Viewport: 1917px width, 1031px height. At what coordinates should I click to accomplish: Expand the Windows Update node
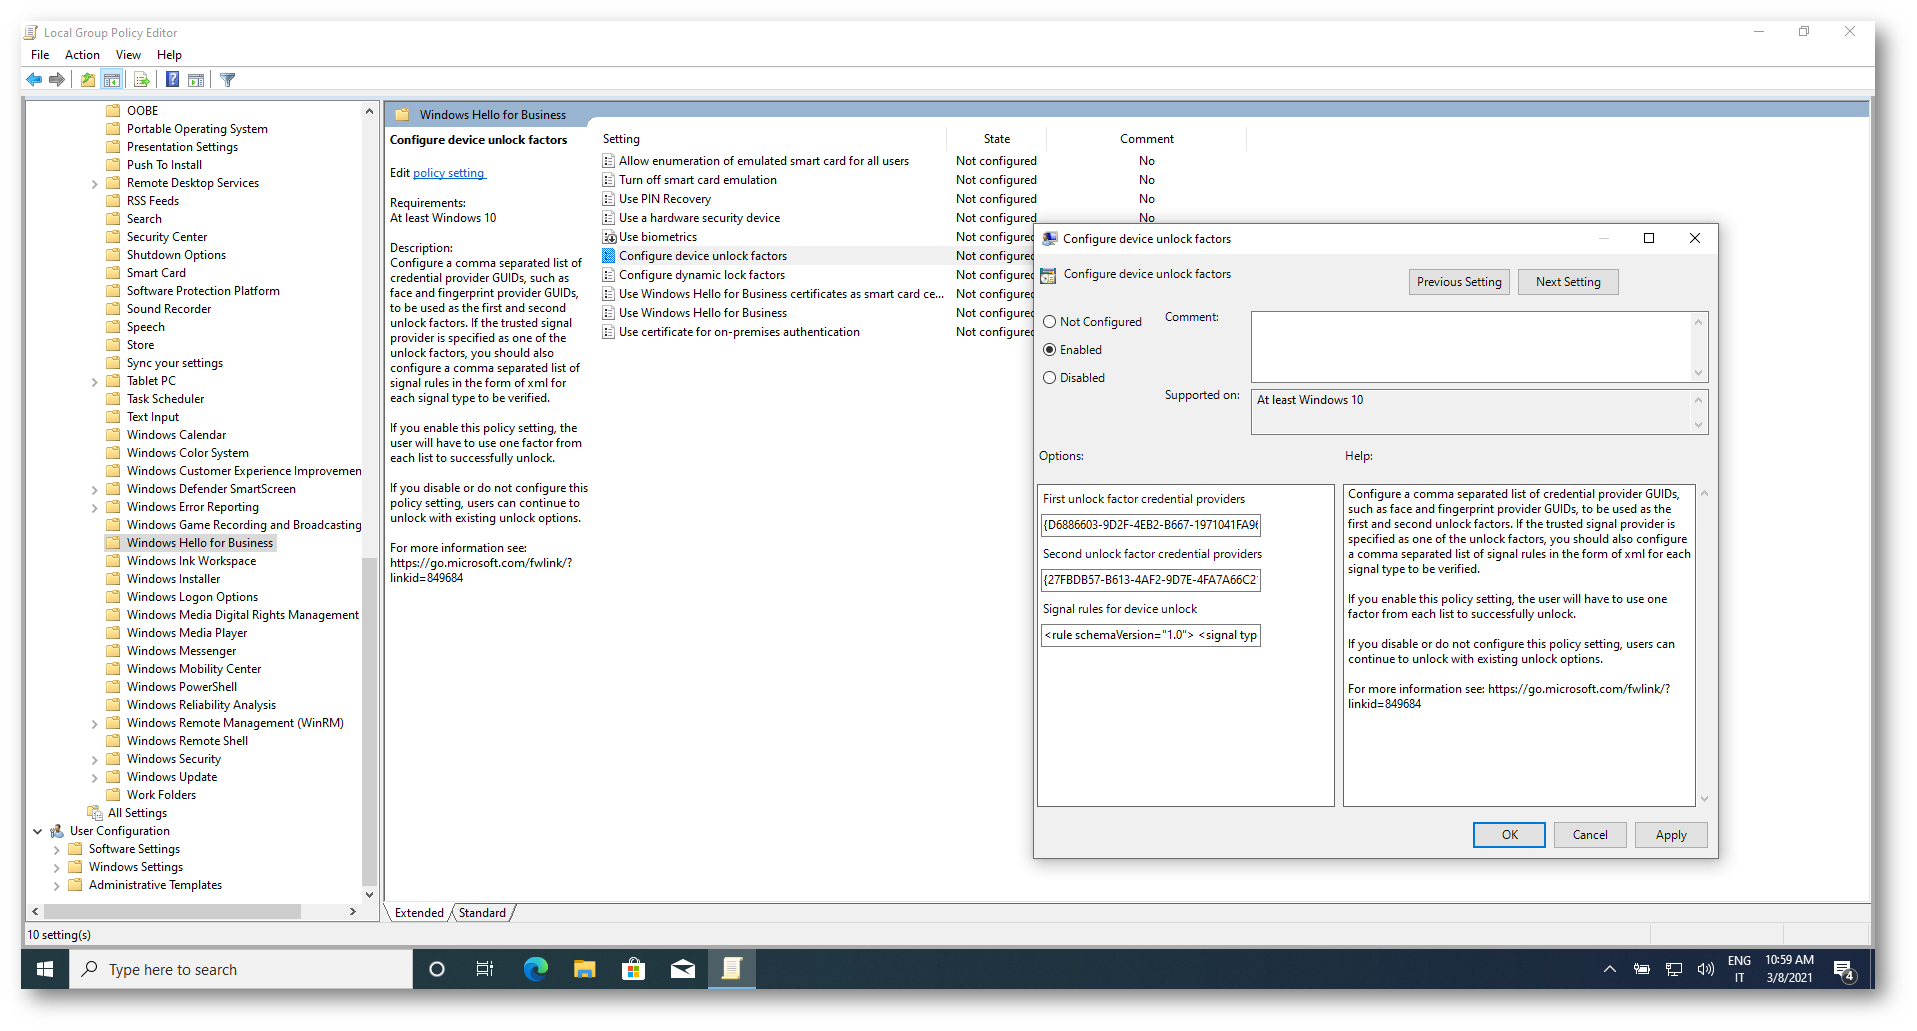(95, 778)
